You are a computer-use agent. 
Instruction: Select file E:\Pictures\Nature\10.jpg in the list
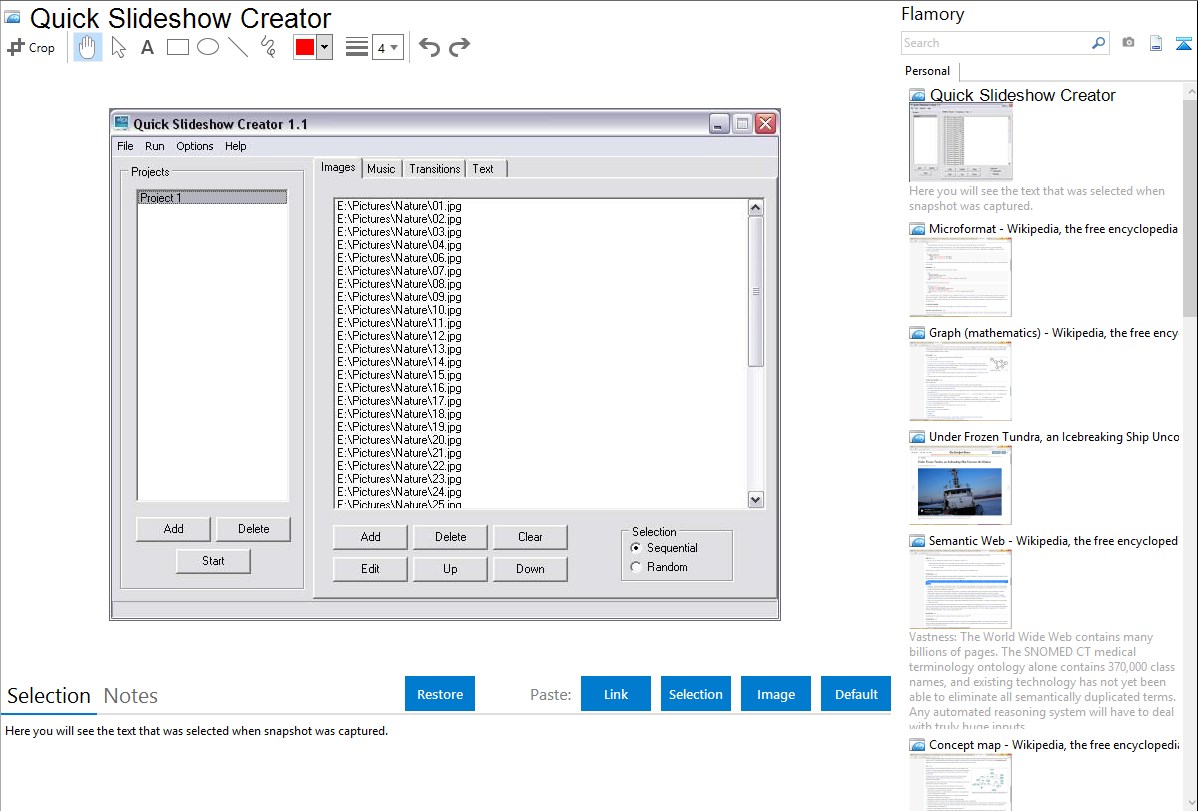399,310
